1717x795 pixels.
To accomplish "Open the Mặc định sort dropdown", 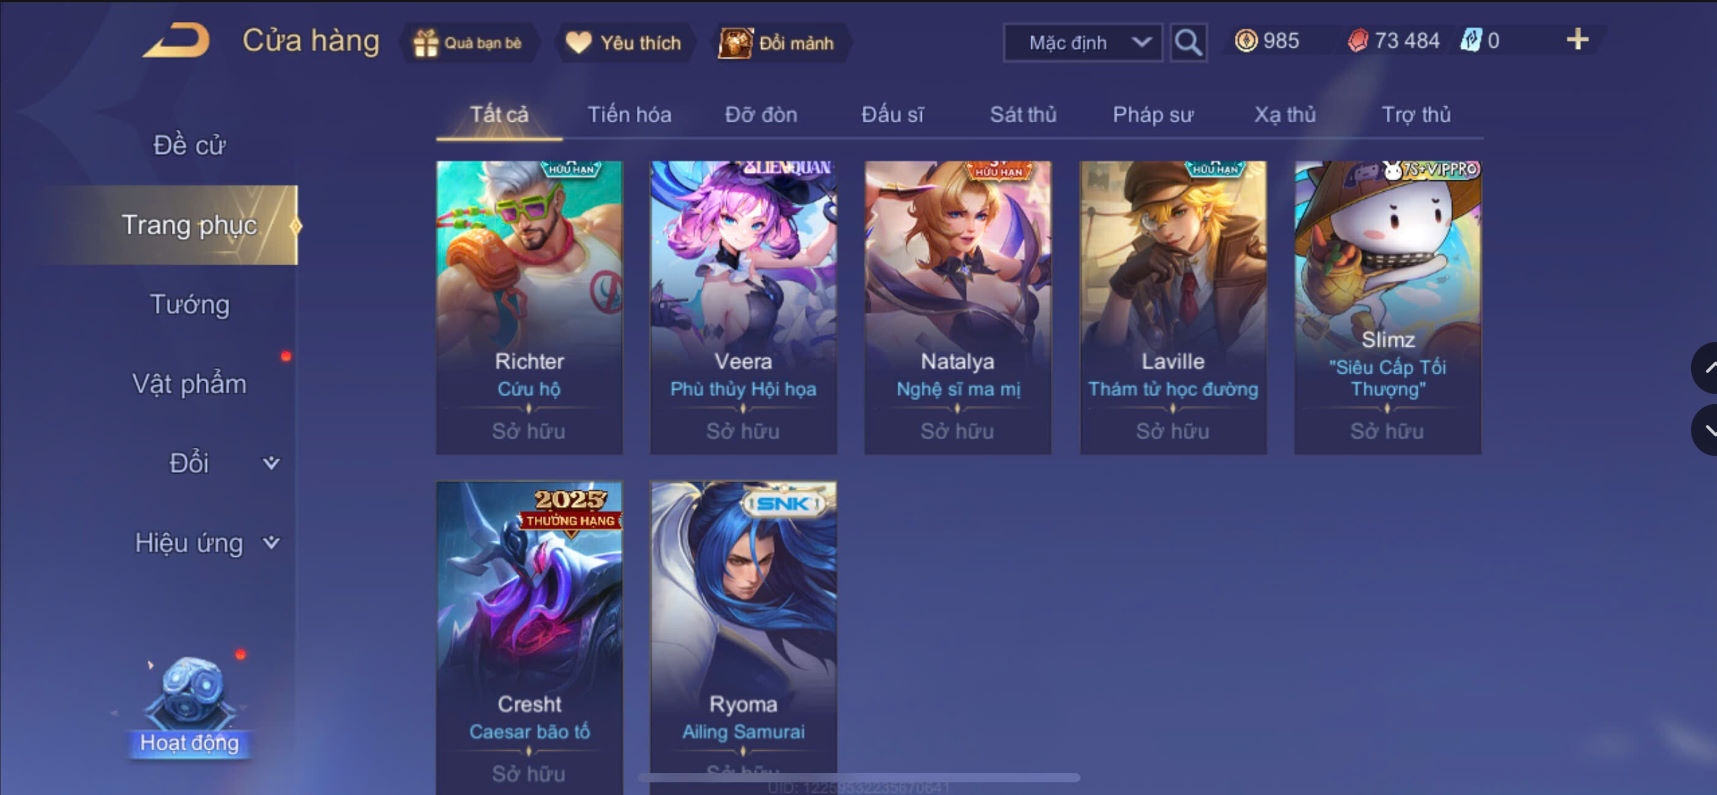I will coord(1083,42).
